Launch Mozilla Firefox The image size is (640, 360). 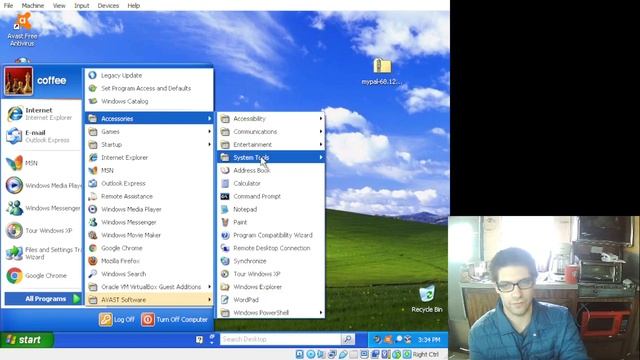pos(149,261)
